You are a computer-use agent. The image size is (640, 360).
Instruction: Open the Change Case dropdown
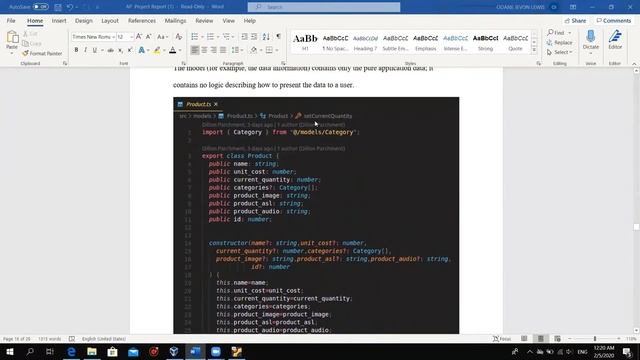[x=162, y=37]
